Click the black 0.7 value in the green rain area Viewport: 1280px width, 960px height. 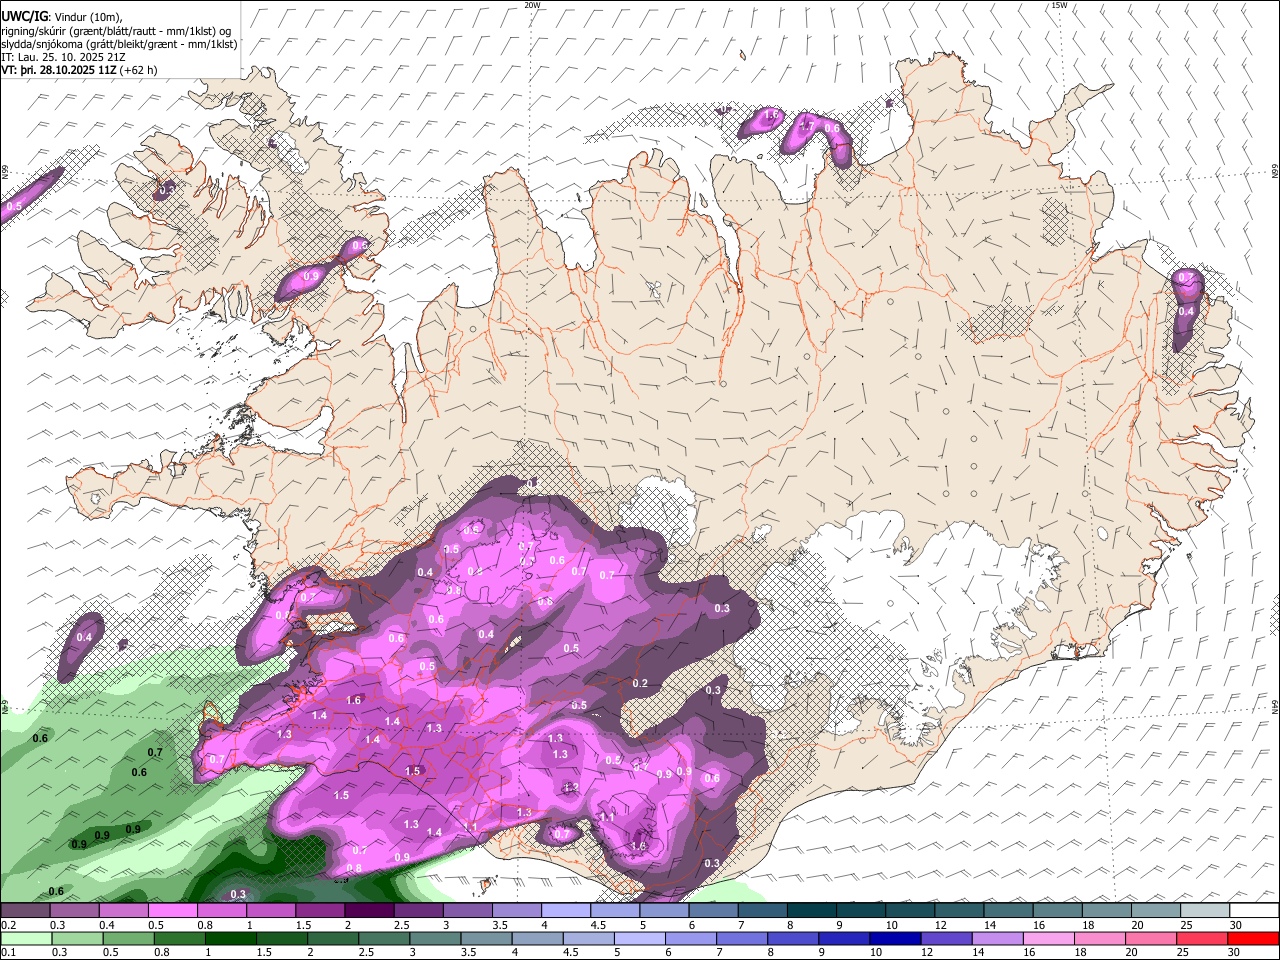click(155, 752)
